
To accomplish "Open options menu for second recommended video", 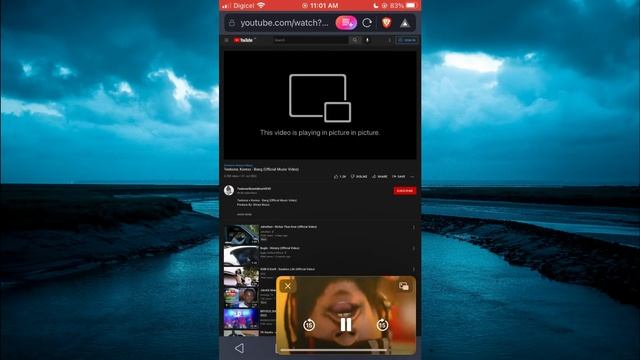I will point(413,249).
